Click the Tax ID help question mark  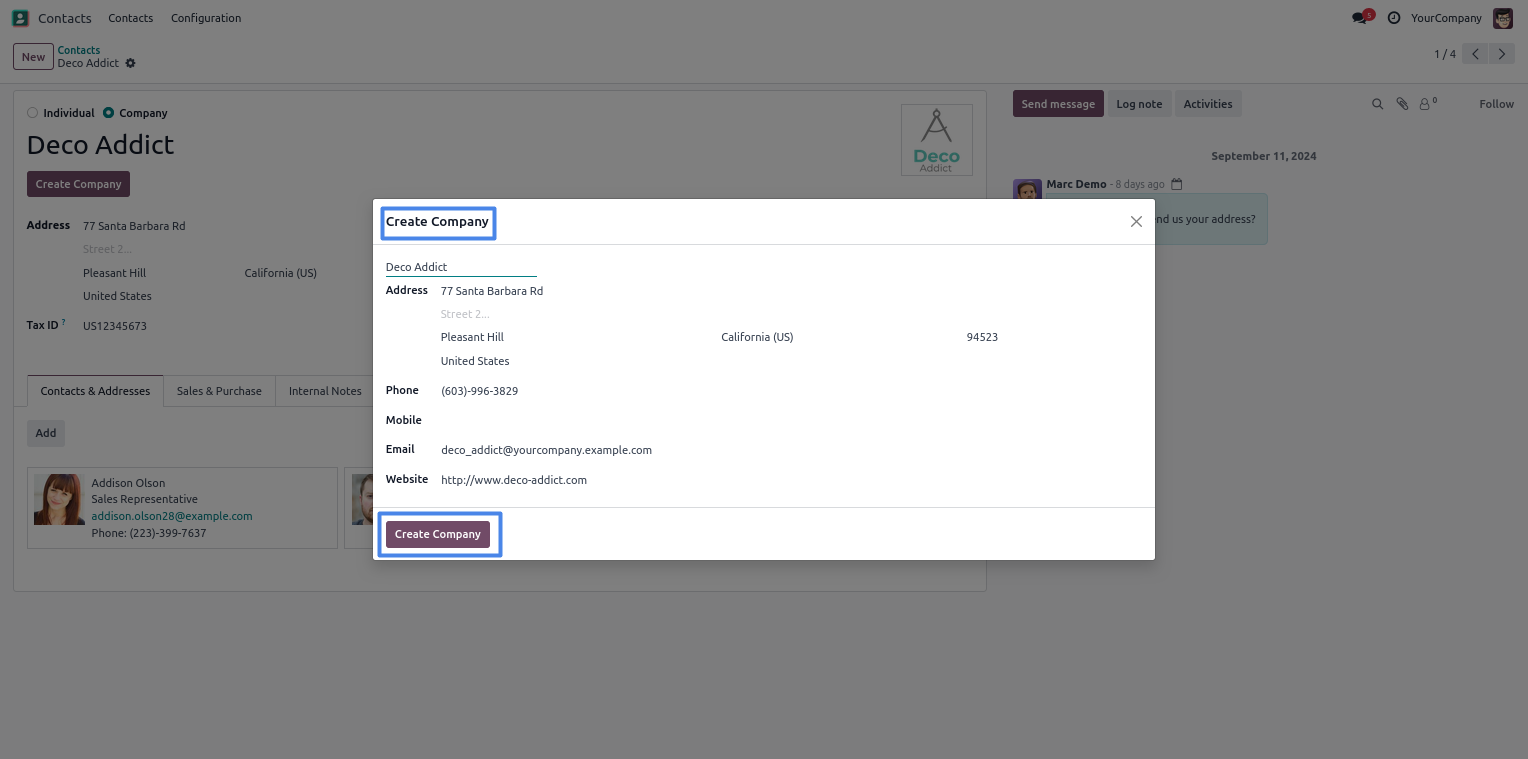pyautogui.click(x=64, y=322)
